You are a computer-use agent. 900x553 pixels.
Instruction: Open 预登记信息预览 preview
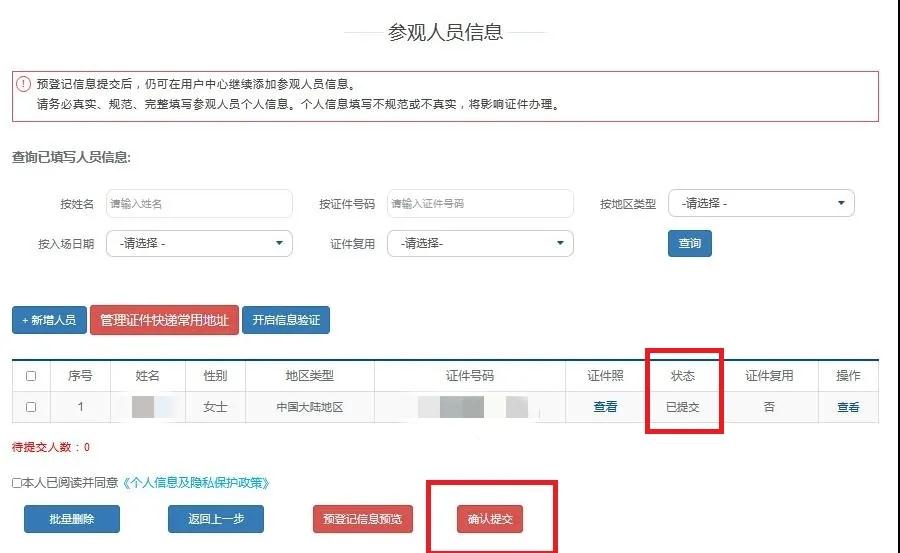(x=362, y=519)
